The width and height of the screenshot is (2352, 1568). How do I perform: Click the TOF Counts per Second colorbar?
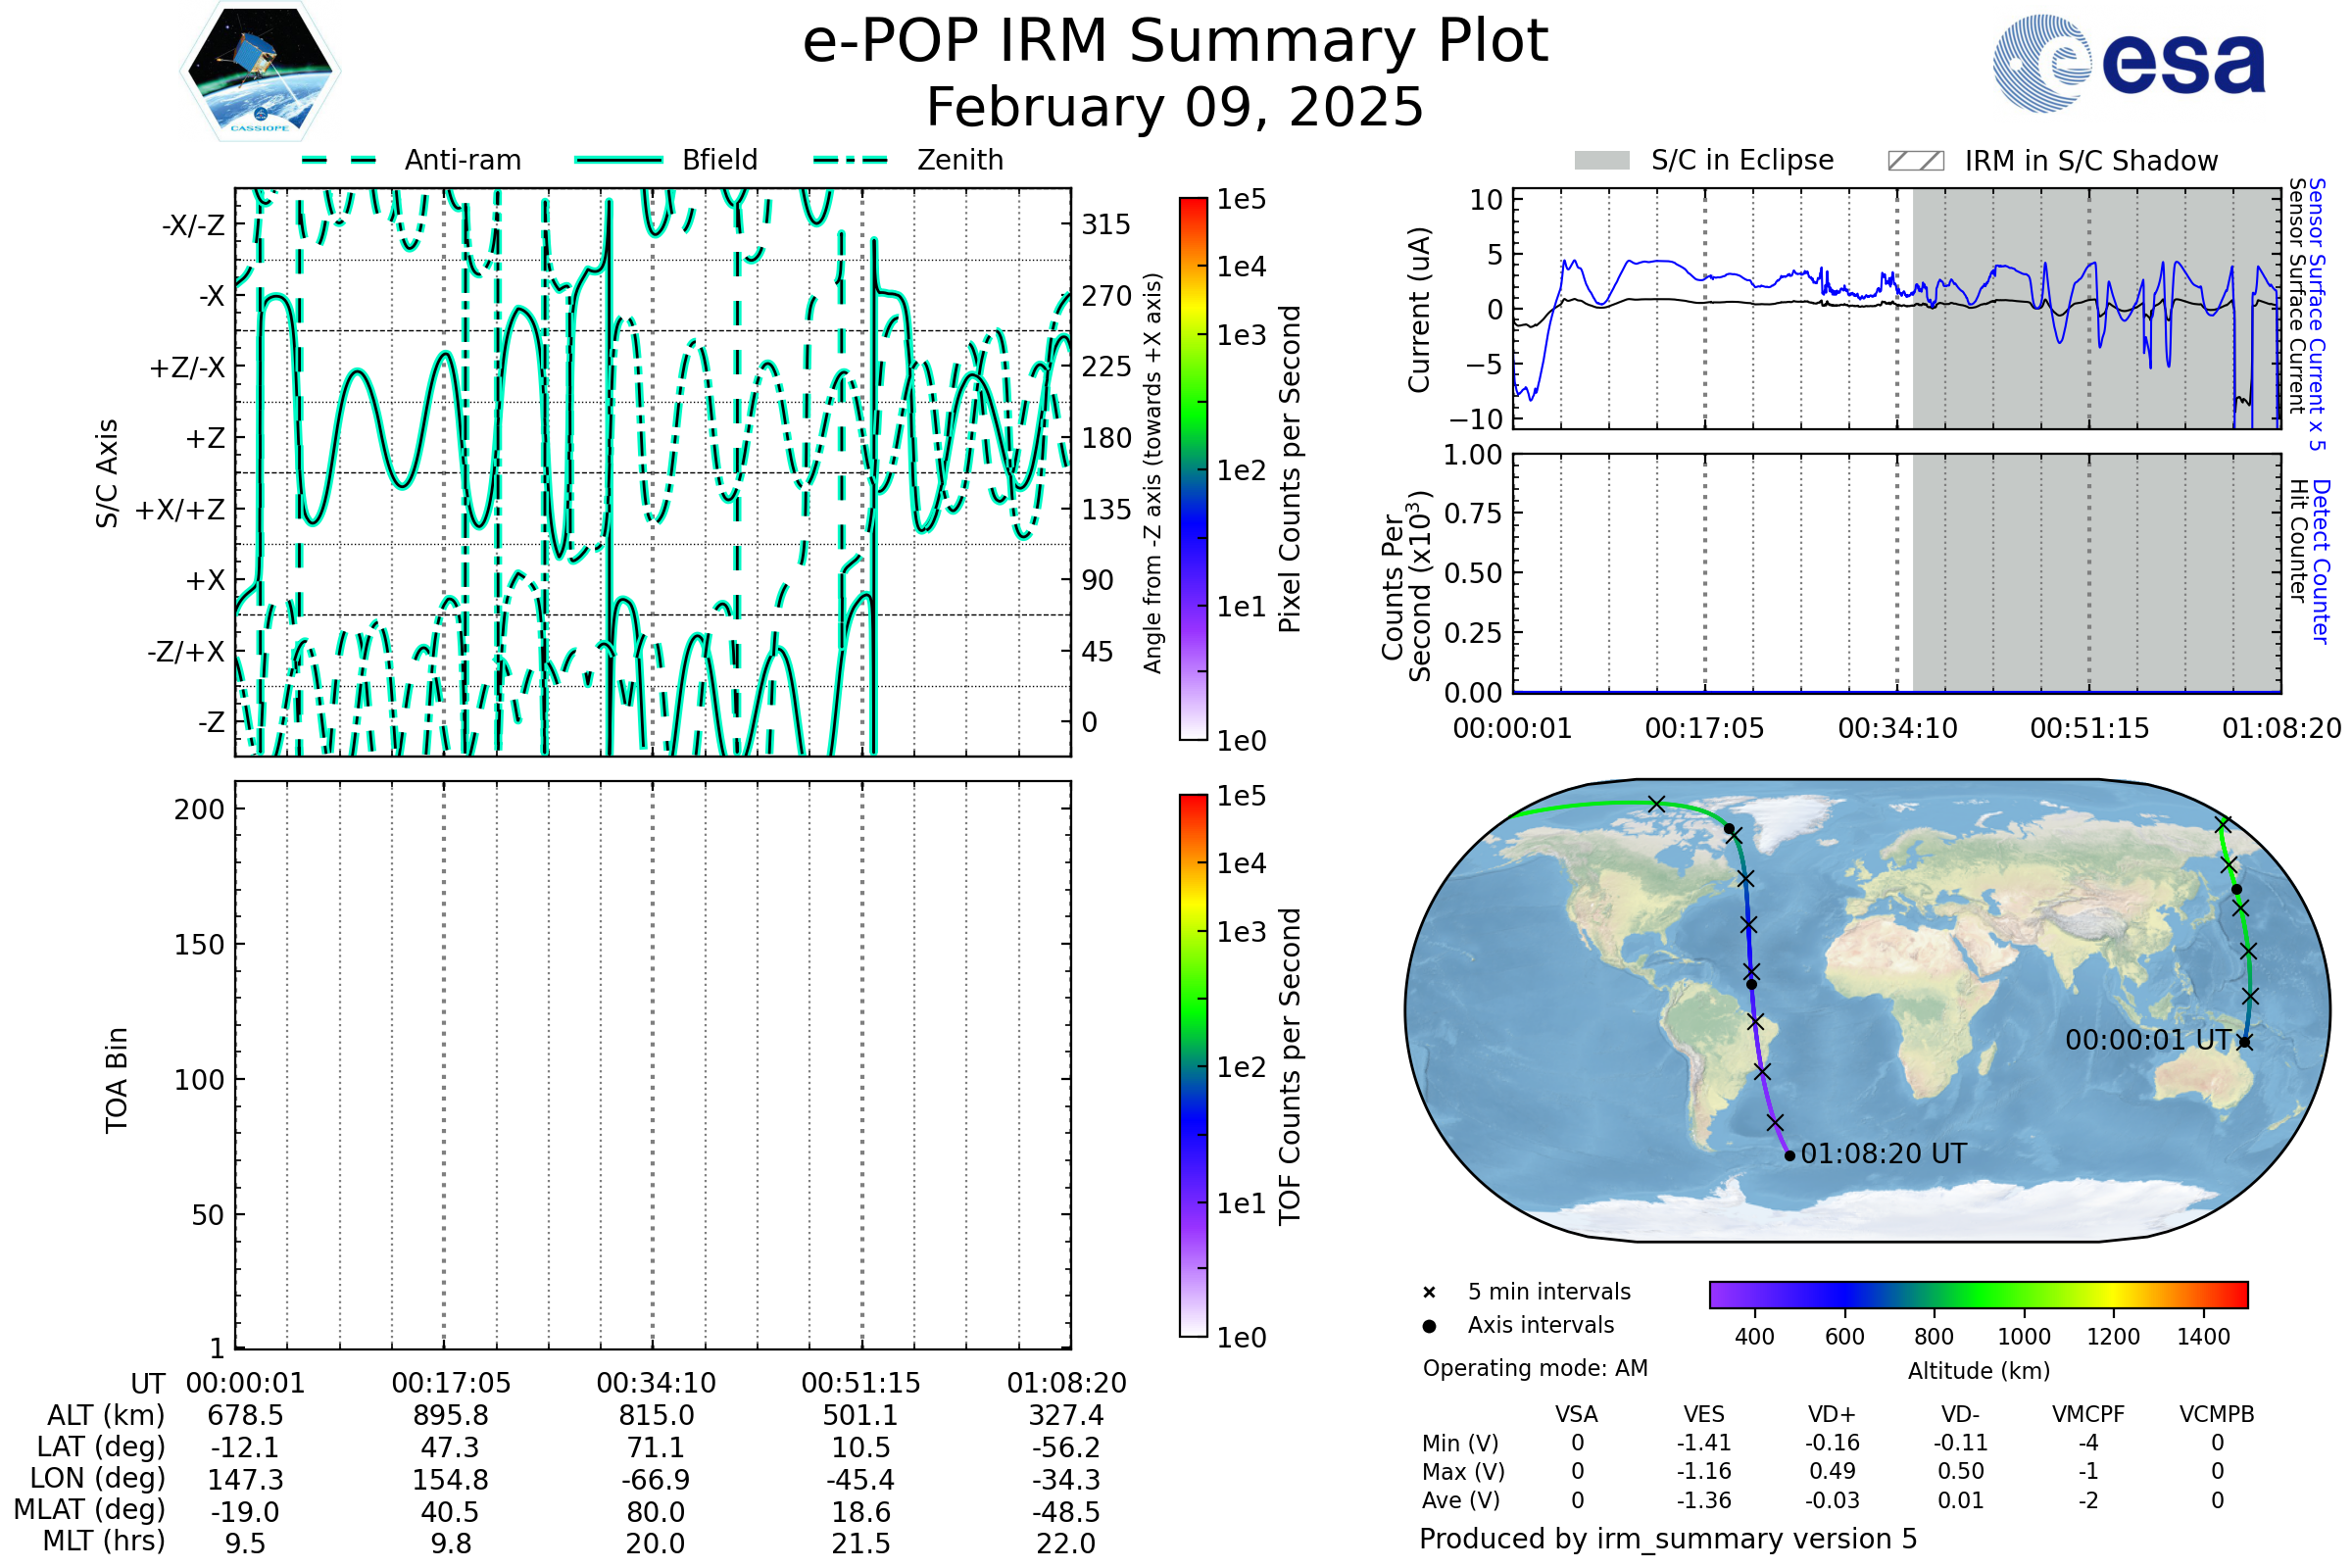pos(1193,1065)
